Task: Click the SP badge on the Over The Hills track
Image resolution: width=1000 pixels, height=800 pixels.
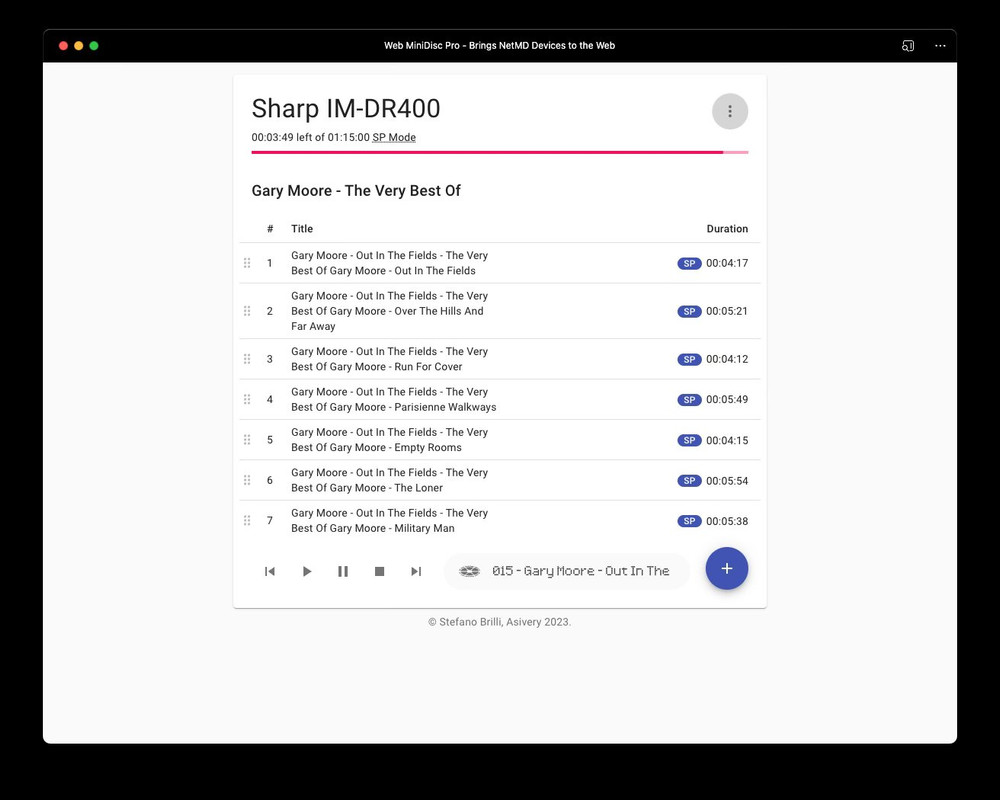Action: (689, 311)
